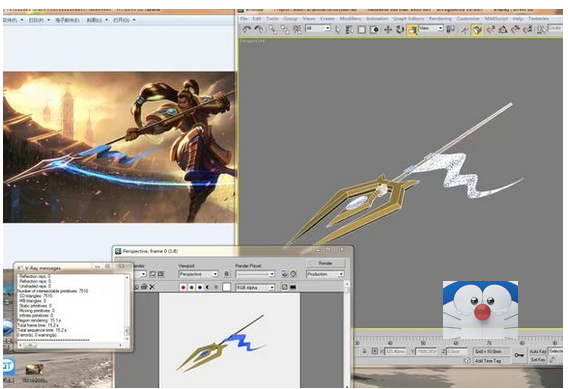Viewport: 568px width, 389px height.
Task: Select the Select and Rotate tool
Action: pos(400,30)
